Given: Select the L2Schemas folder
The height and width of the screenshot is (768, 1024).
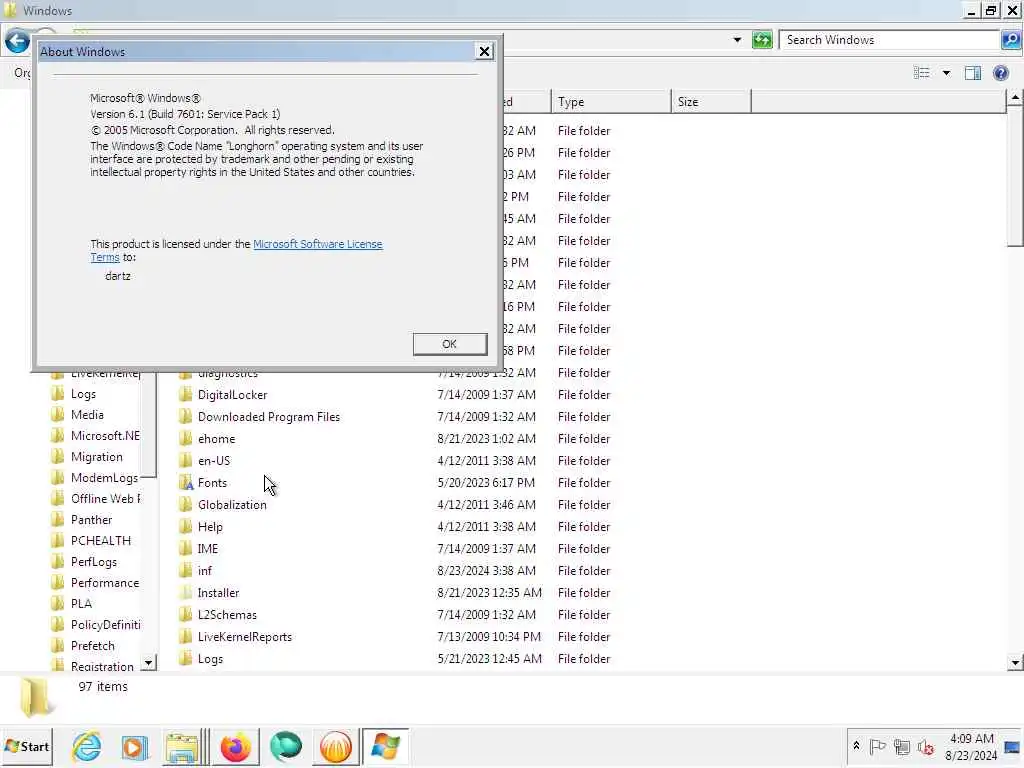Looking at the screenshot, I should point(227,615).
